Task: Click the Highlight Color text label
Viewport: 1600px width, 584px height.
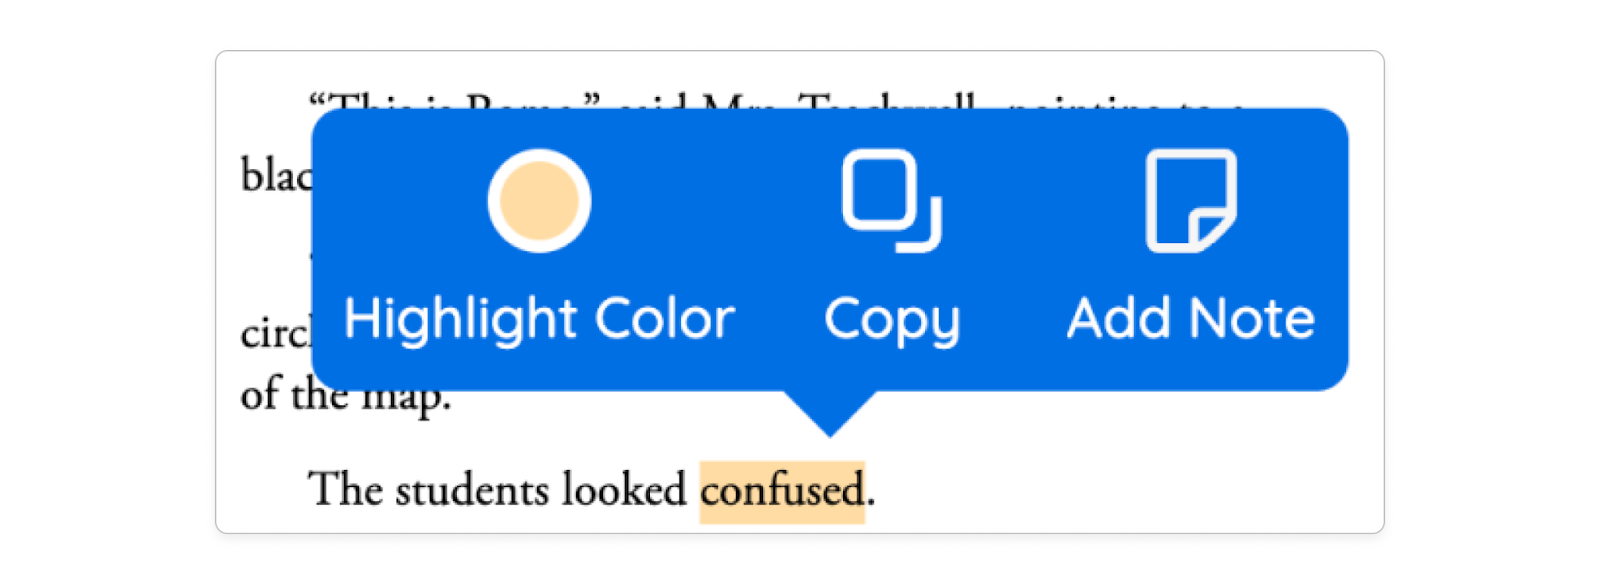Action: (539, 320)
